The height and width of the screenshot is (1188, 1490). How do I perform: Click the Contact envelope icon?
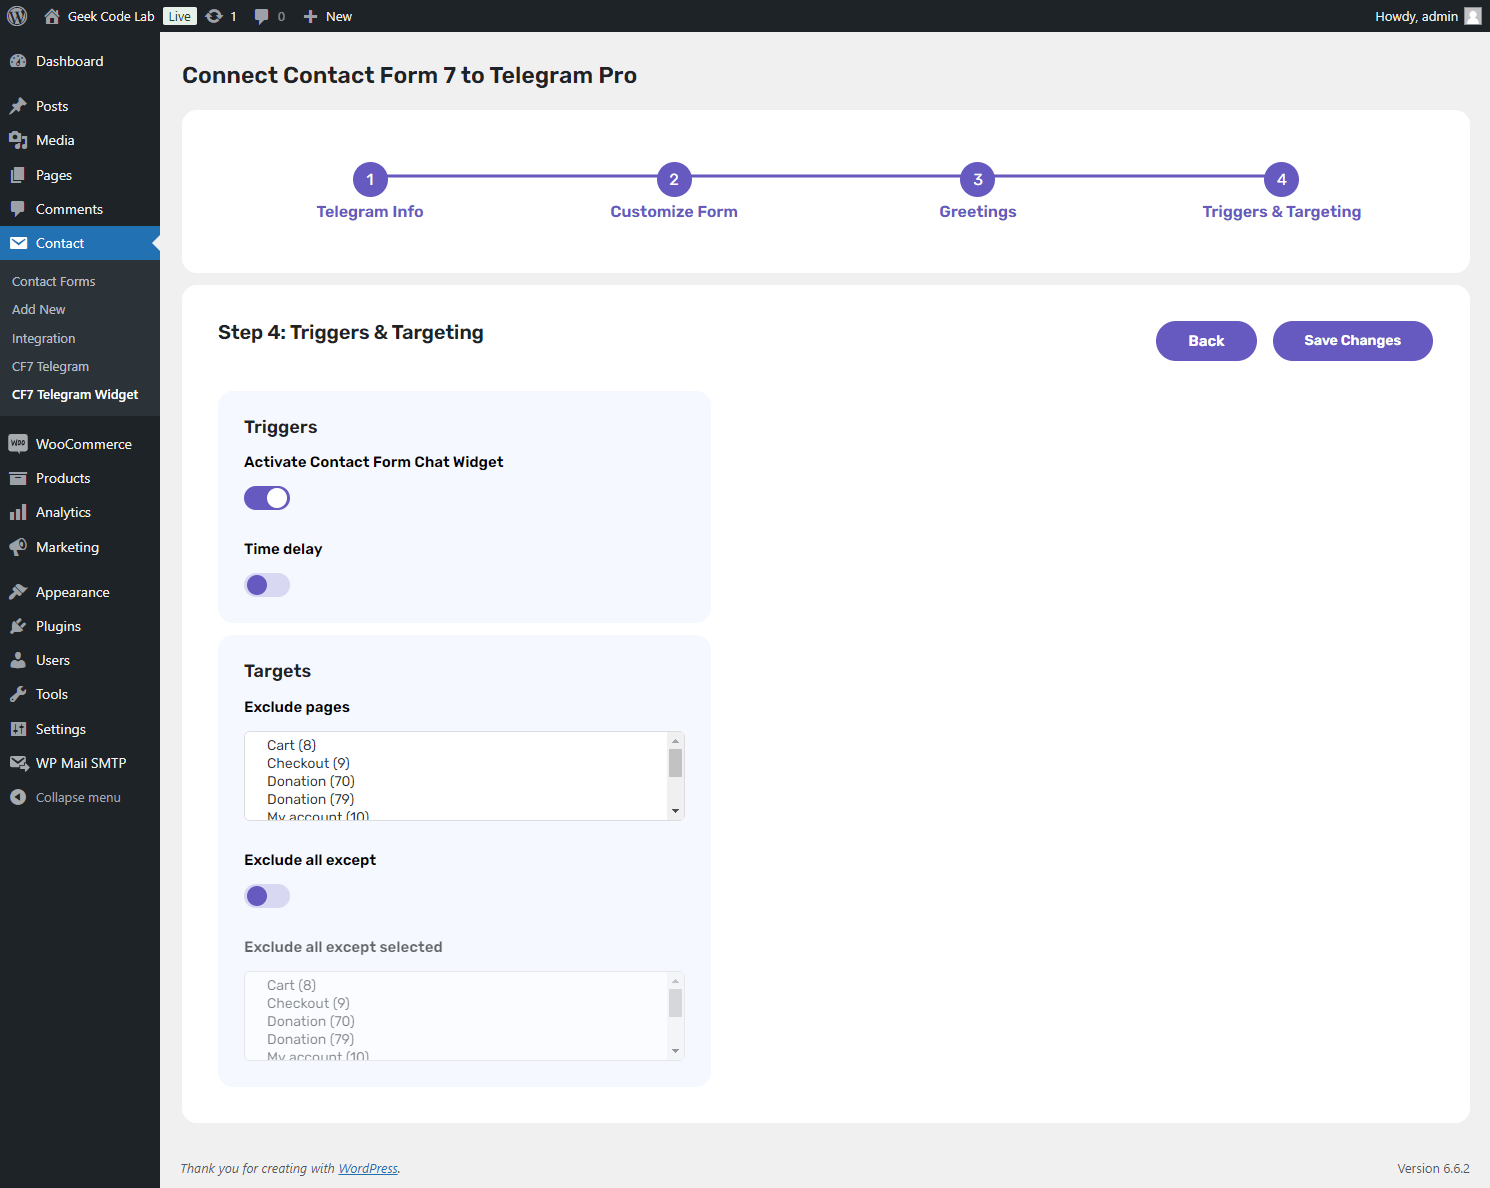point(18,243)
